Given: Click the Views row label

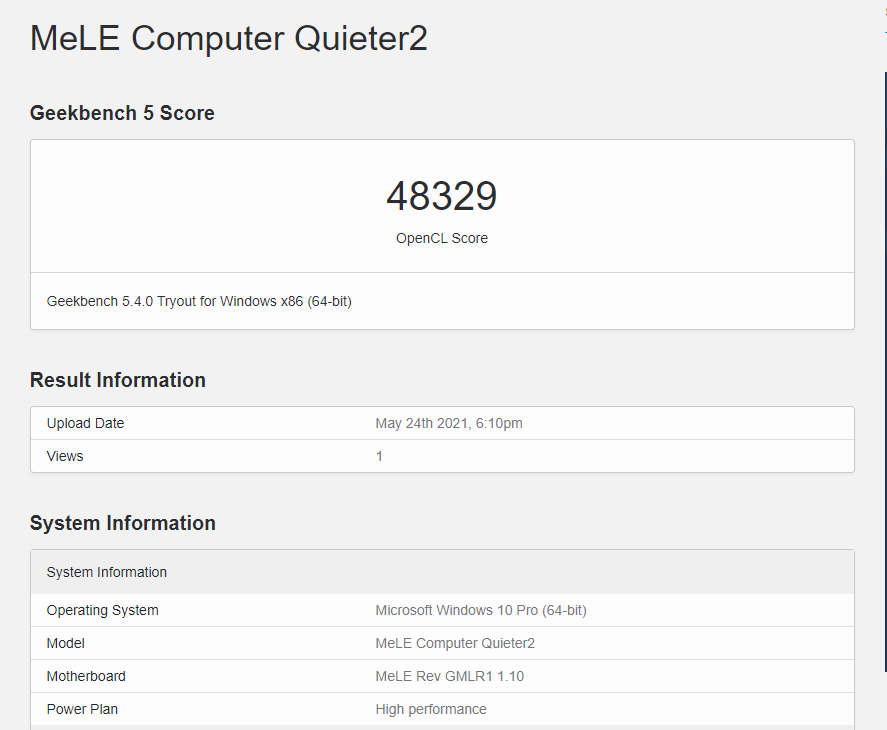Looking at the screenshot, I should pyautogui.click(x=65, y=456).
